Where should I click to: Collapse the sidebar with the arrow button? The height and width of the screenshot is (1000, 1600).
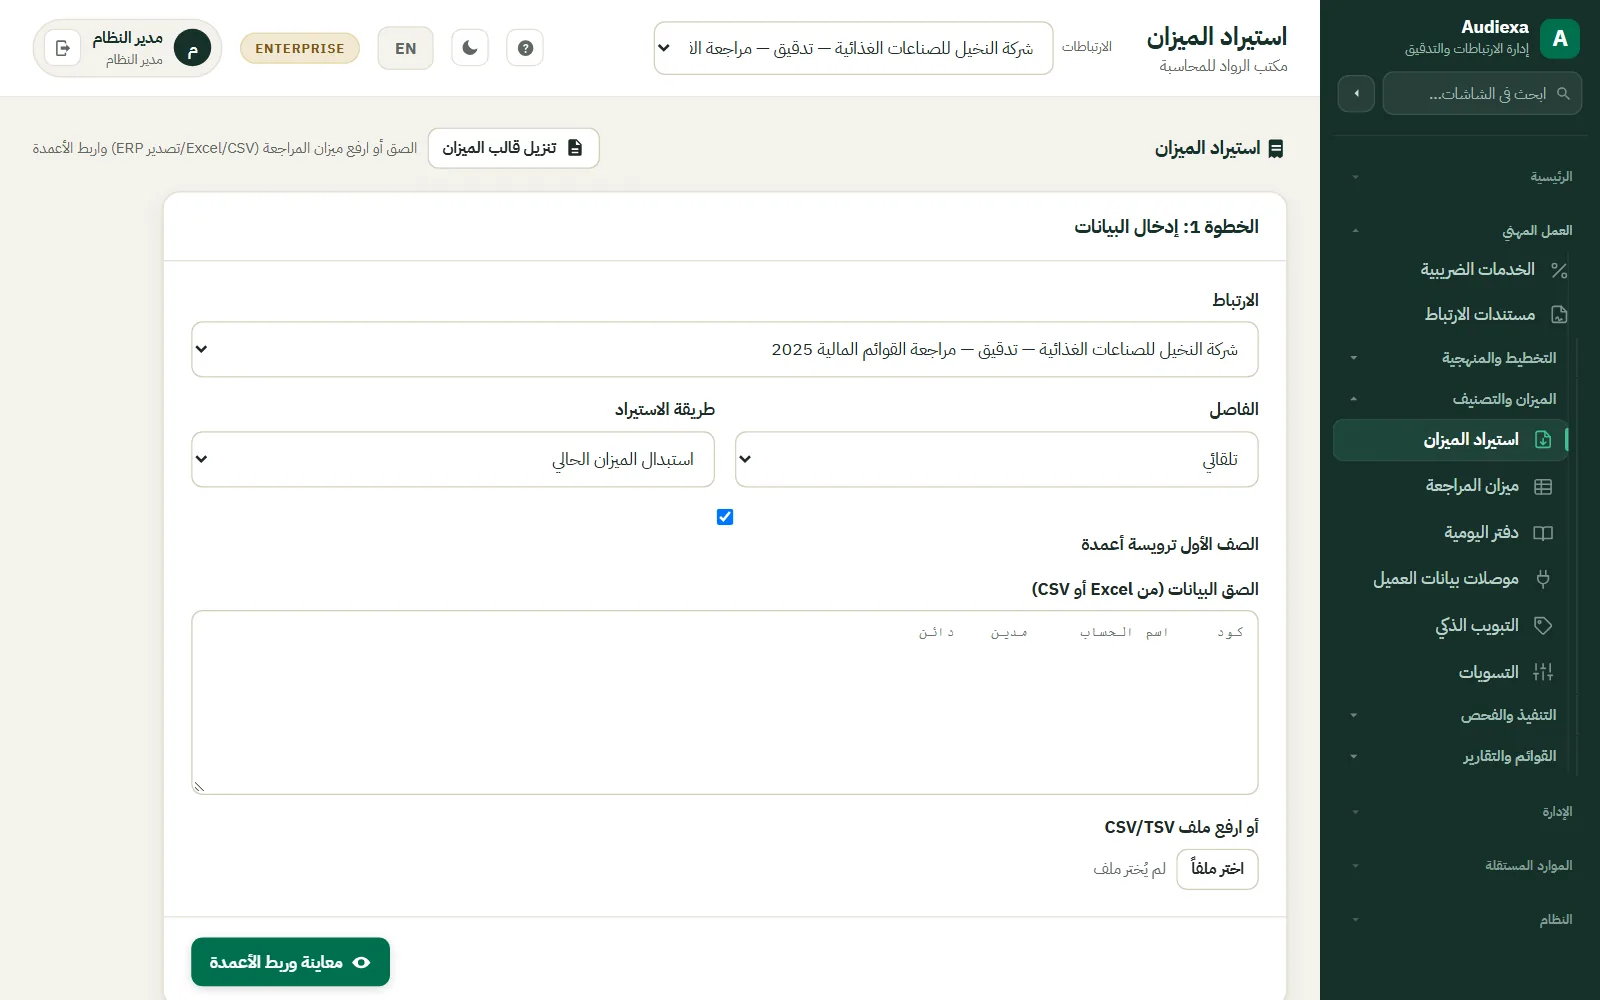[x=1356, y=94]
